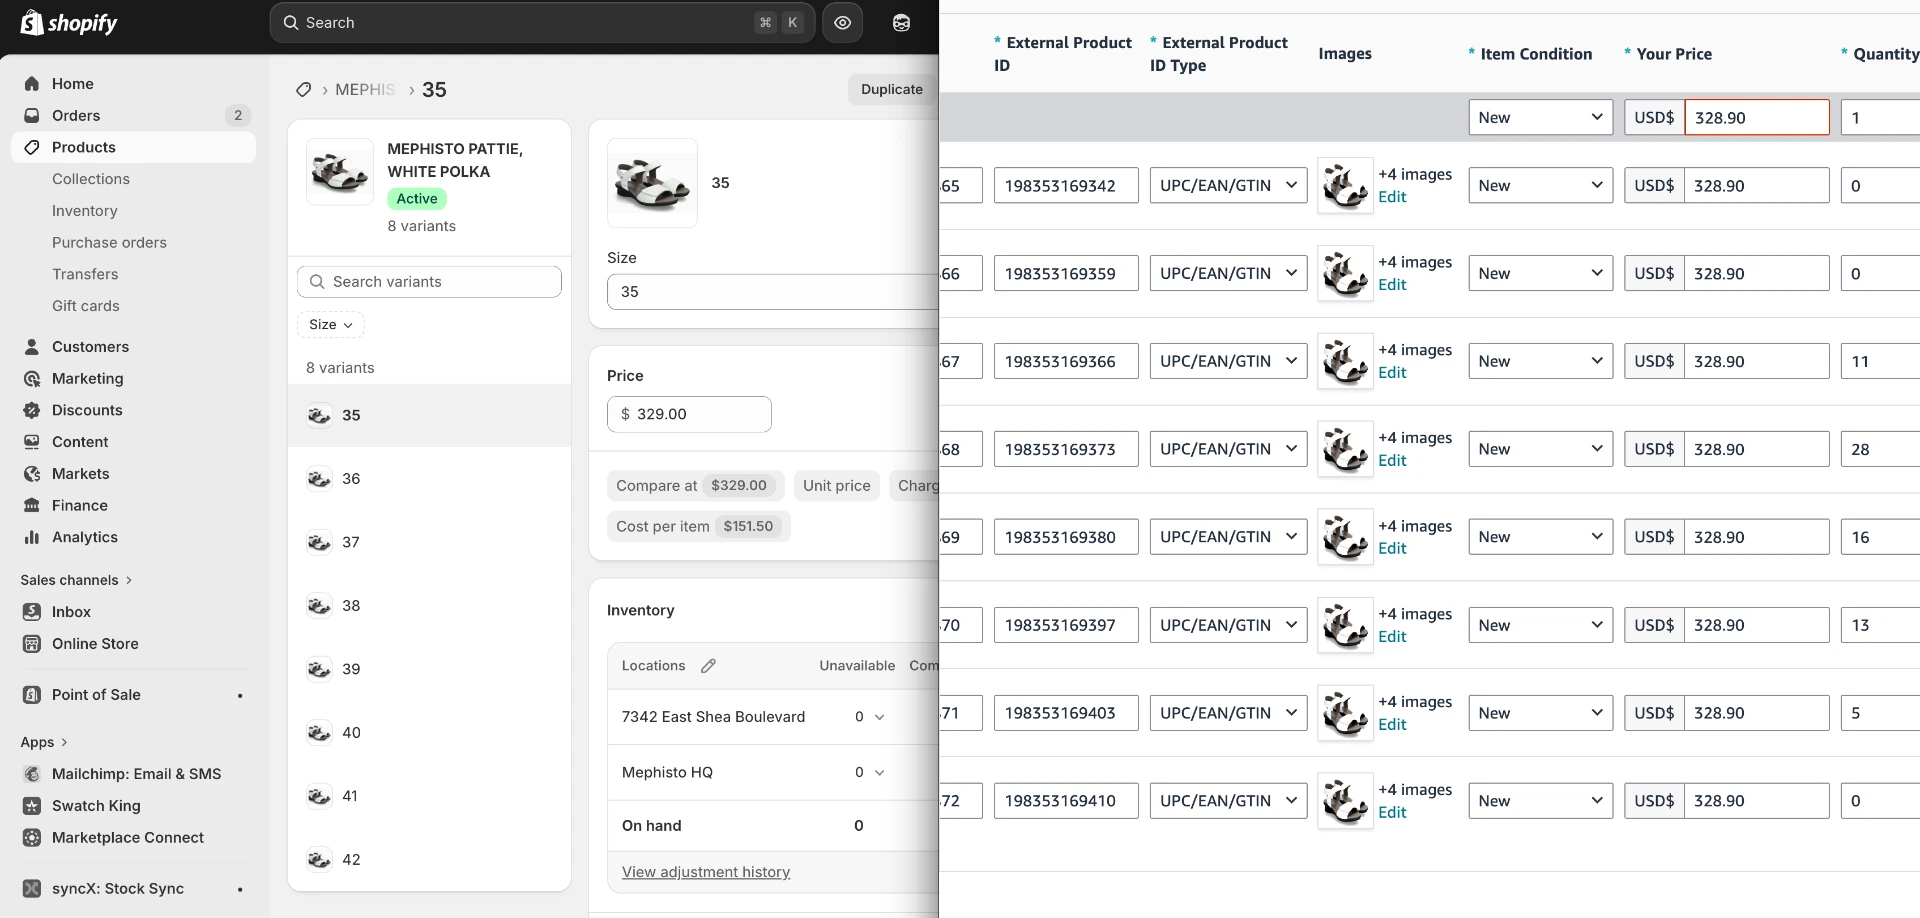The image size is (1920, 918).
Task: Click the Analytics bar chart icon
Action: (x=32, y=538)
